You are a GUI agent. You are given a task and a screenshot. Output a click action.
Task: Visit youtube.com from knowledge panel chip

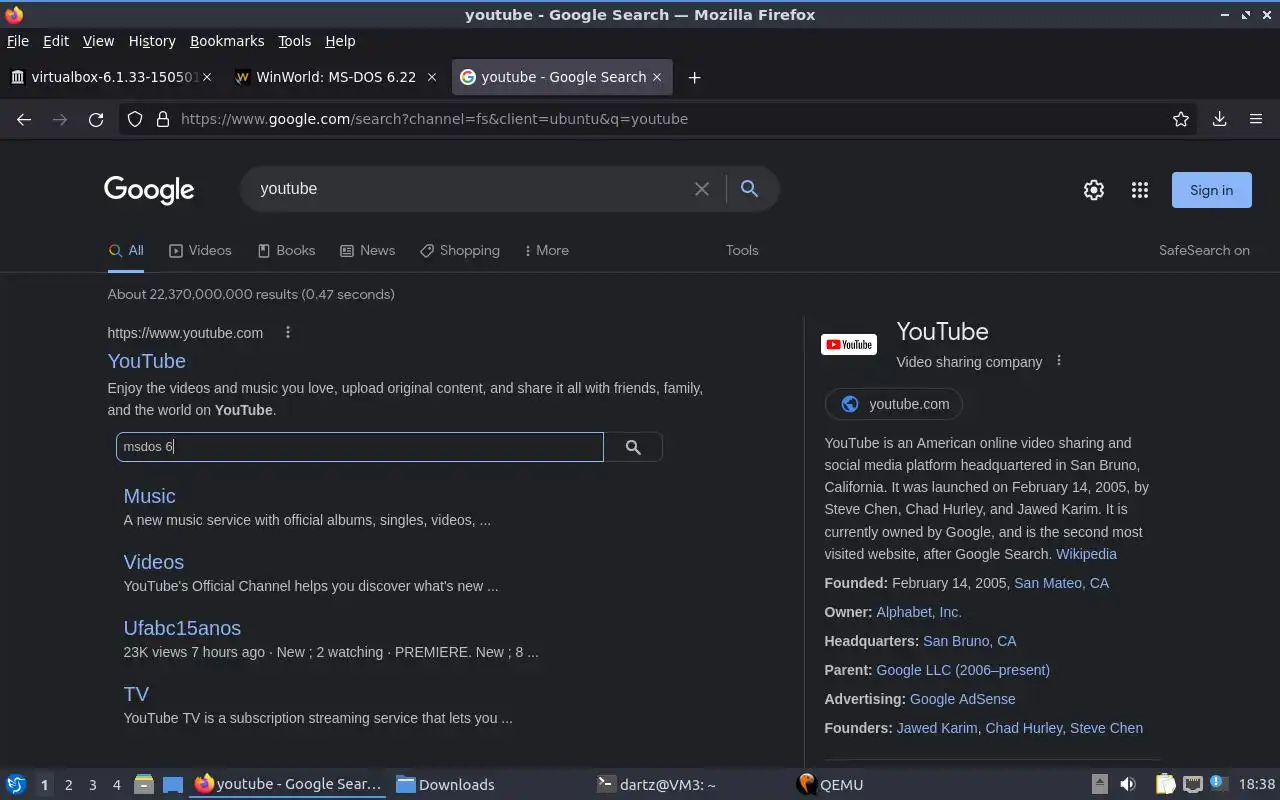894,404
